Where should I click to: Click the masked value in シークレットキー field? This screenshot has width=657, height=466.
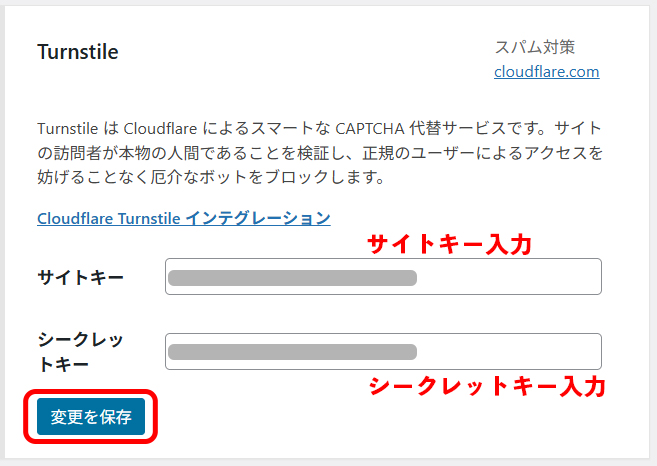click(292, 351)
